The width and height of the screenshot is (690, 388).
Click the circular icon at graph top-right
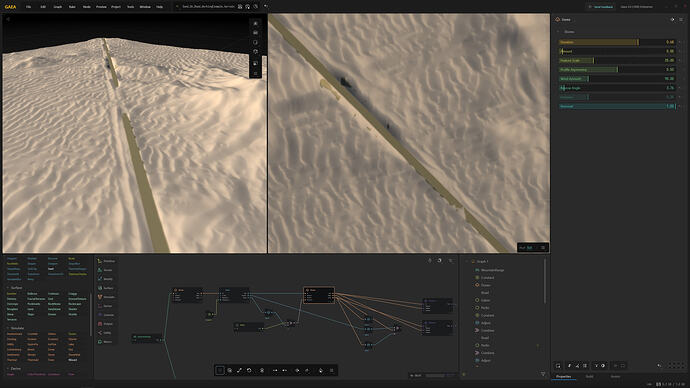point(439,260)
